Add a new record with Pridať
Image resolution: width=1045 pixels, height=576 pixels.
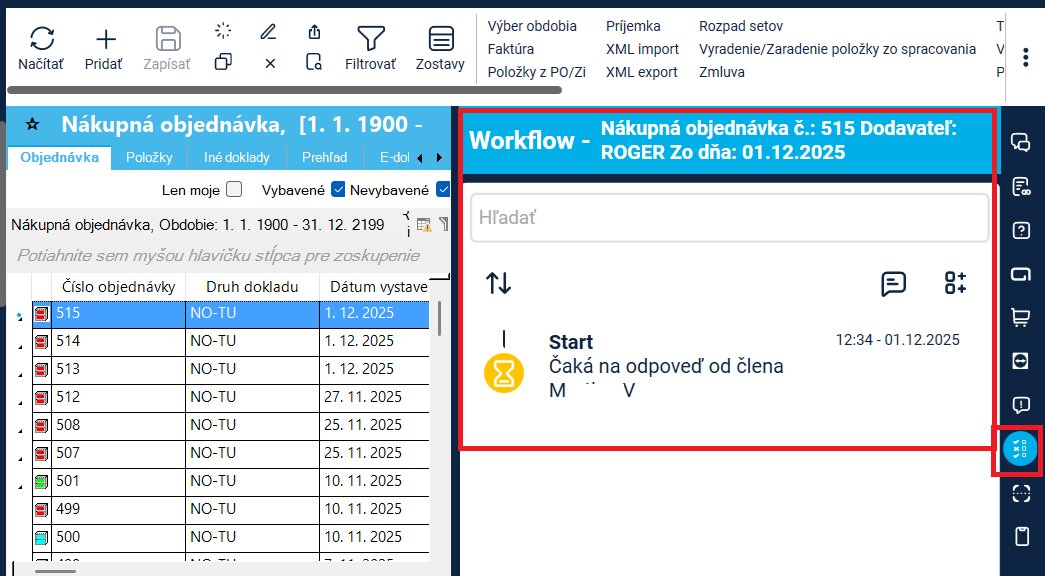click(x=105, y=40)
